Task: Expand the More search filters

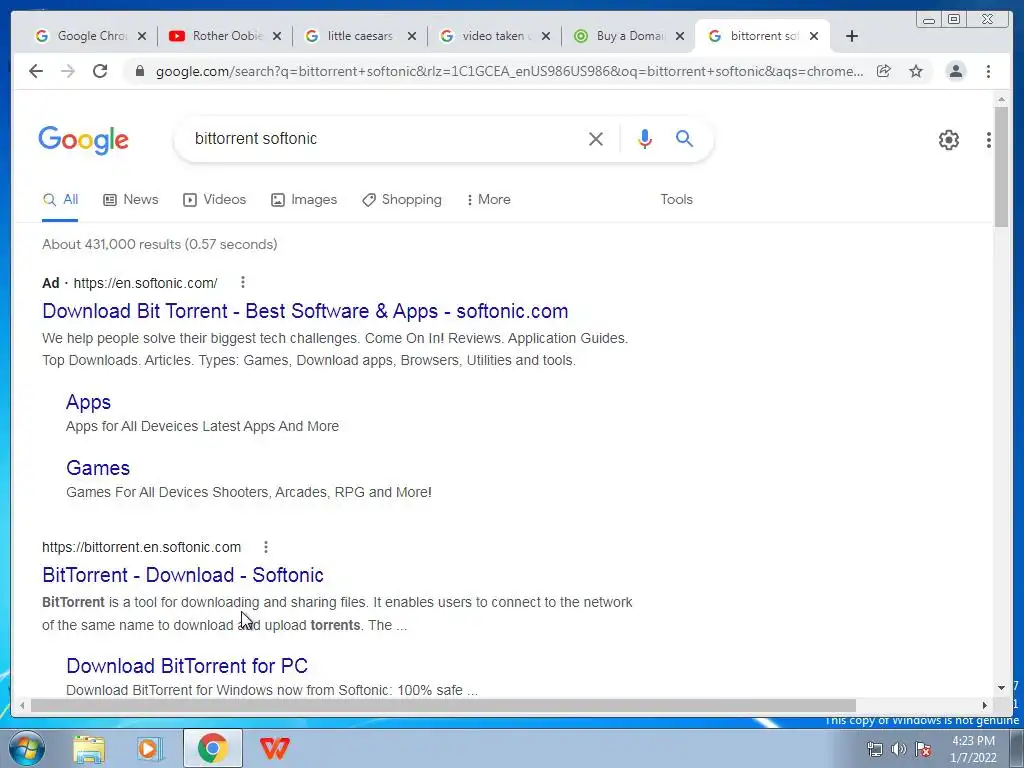Action: point(488,200)
